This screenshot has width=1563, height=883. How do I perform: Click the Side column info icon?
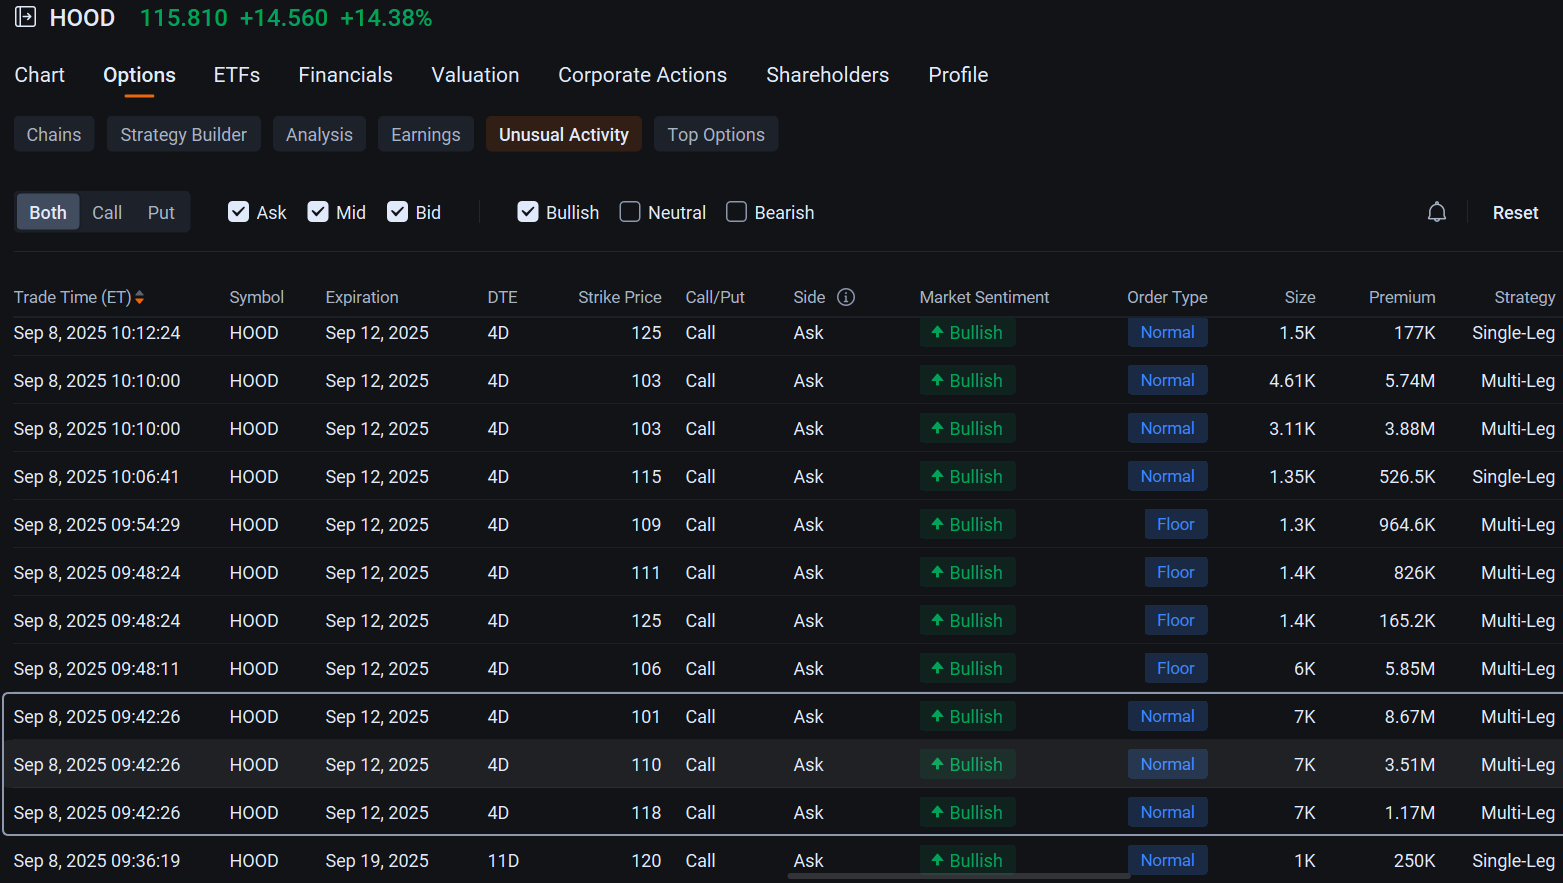coord(846,297)
